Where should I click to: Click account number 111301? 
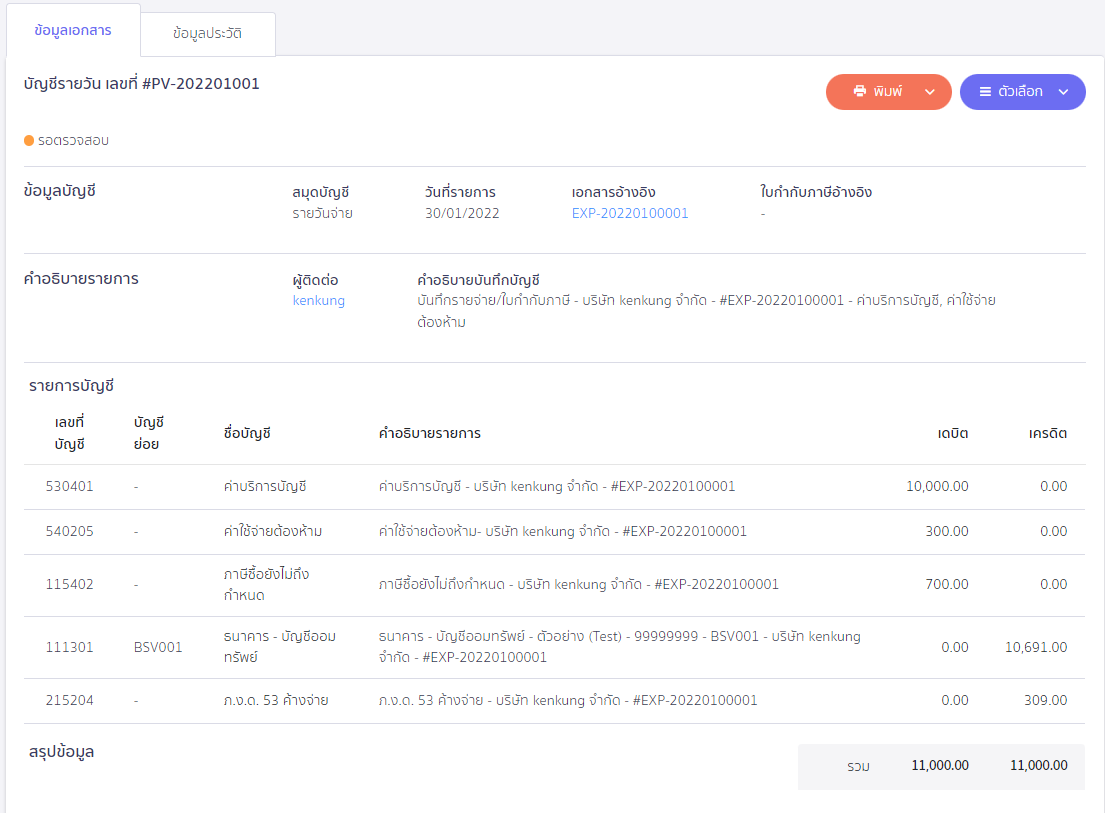[70, 647]
